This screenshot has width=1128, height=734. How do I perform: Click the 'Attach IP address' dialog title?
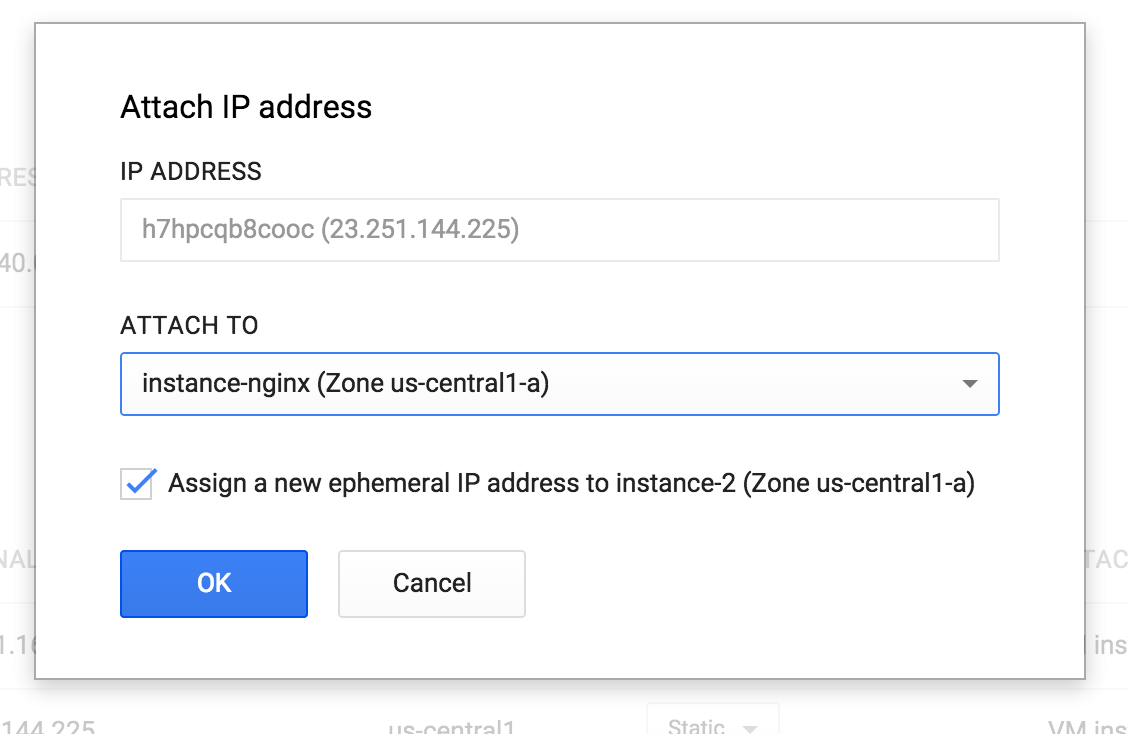coord(246,107)
